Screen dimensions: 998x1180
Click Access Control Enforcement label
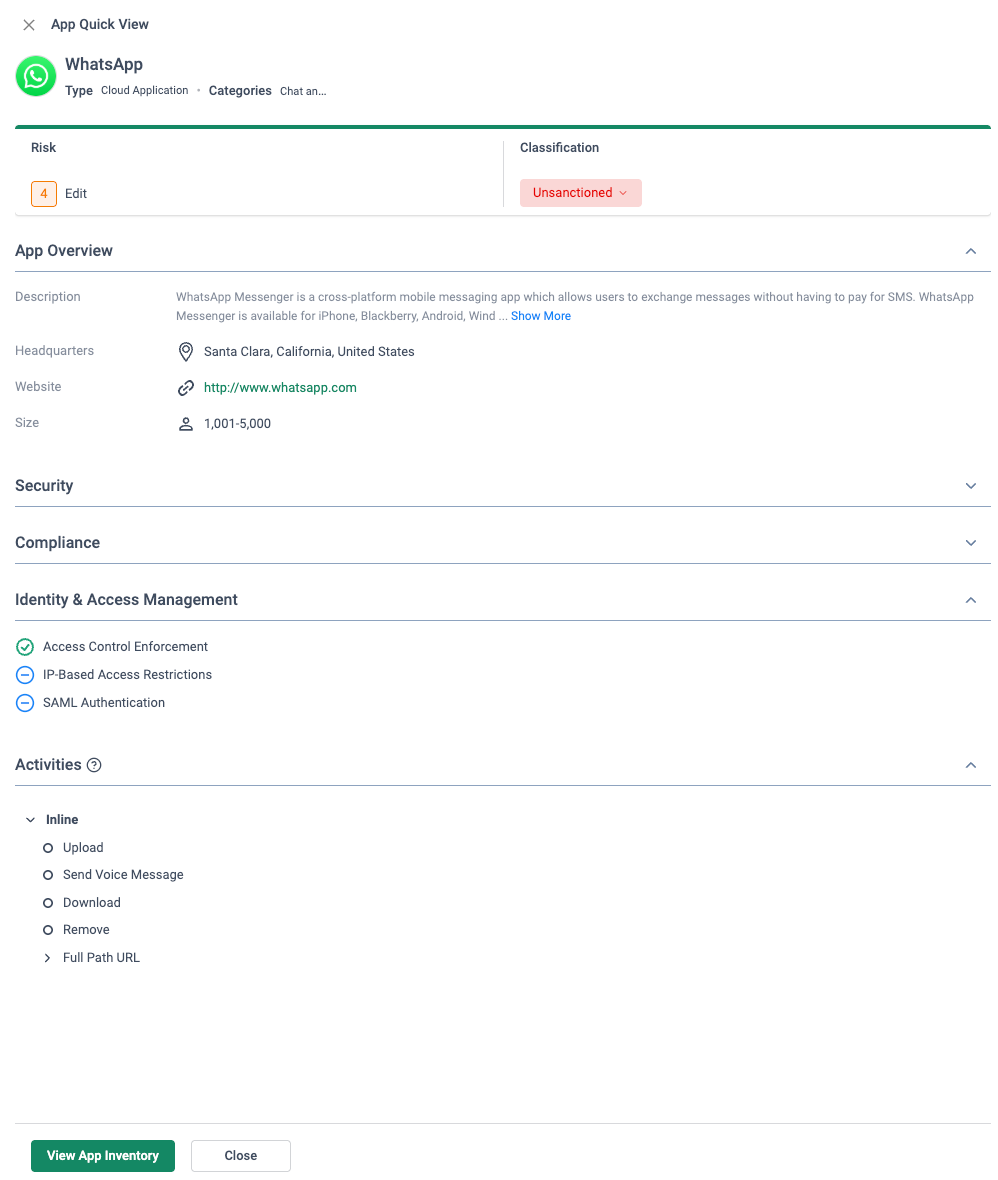pyautogui.click(x=125, y=646)
